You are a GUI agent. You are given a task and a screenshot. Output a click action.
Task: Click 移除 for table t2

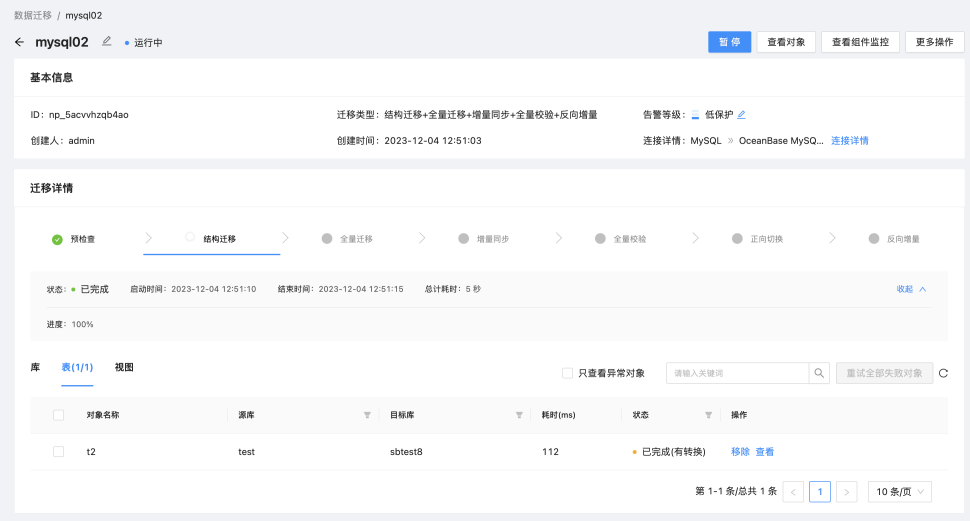740,452
